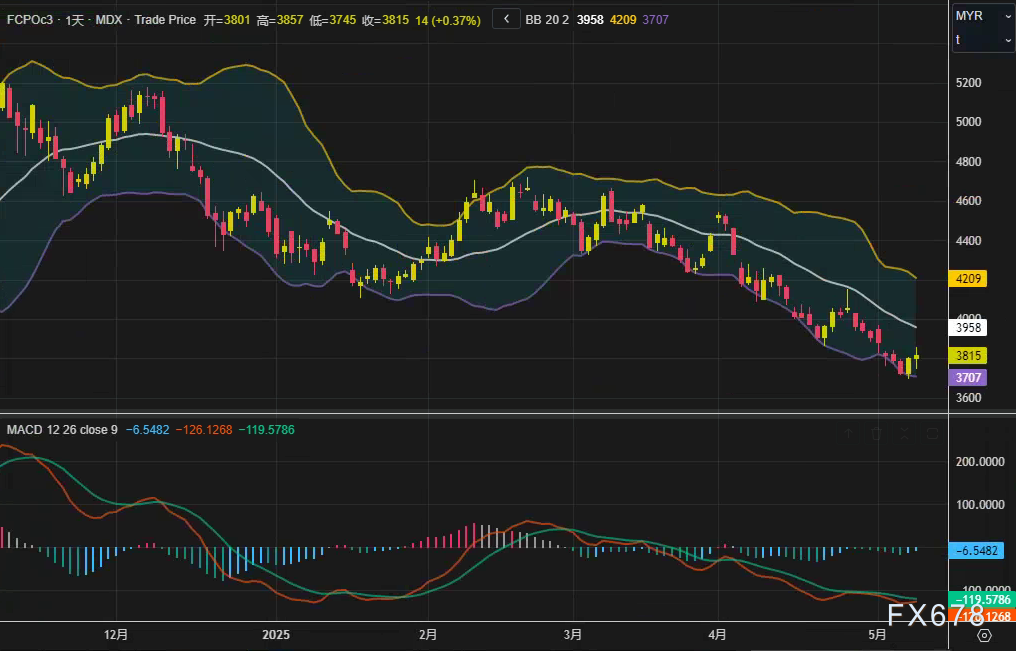Click the purple 3707 lower band price tag
Image resolution: width=1016 pixels, height=651 pixels.
[x=968, y=378]
